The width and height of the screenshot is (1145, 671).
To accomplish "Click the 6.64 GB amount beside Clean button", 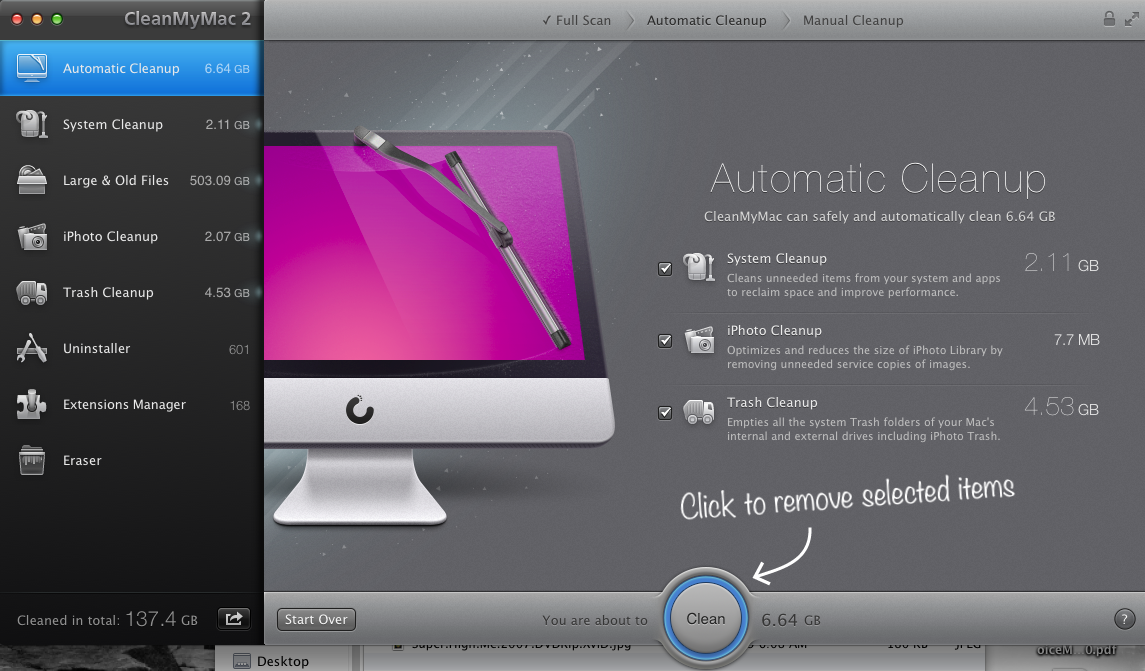I will click(x=791, y=620).
